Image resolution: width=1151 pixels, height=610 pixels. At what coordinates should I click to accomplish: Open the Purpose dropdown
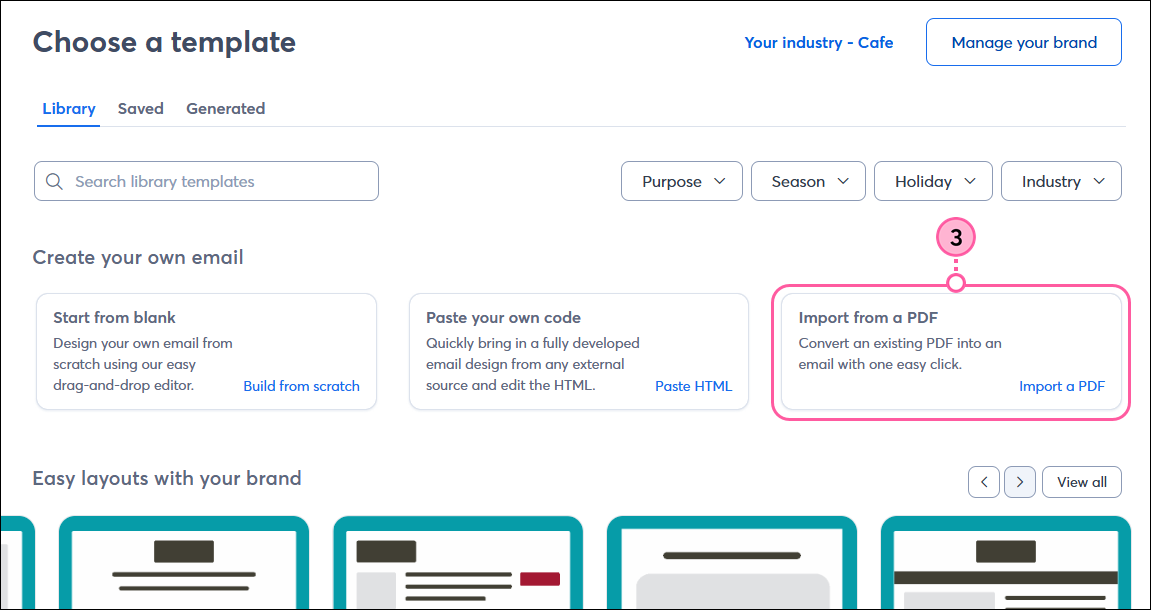pos(681,181)
